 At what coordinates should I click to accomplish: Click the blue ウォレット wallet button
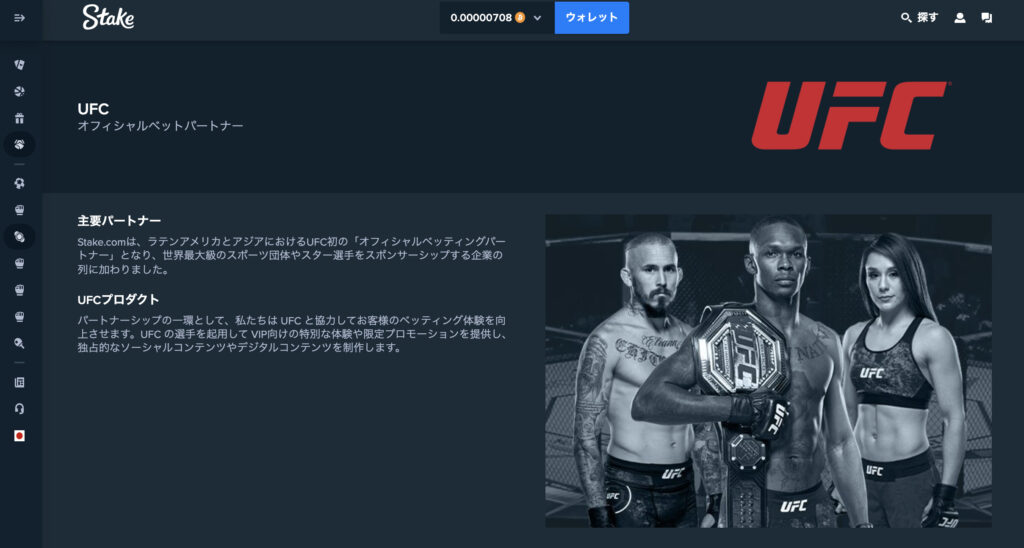tap(592, 18)
